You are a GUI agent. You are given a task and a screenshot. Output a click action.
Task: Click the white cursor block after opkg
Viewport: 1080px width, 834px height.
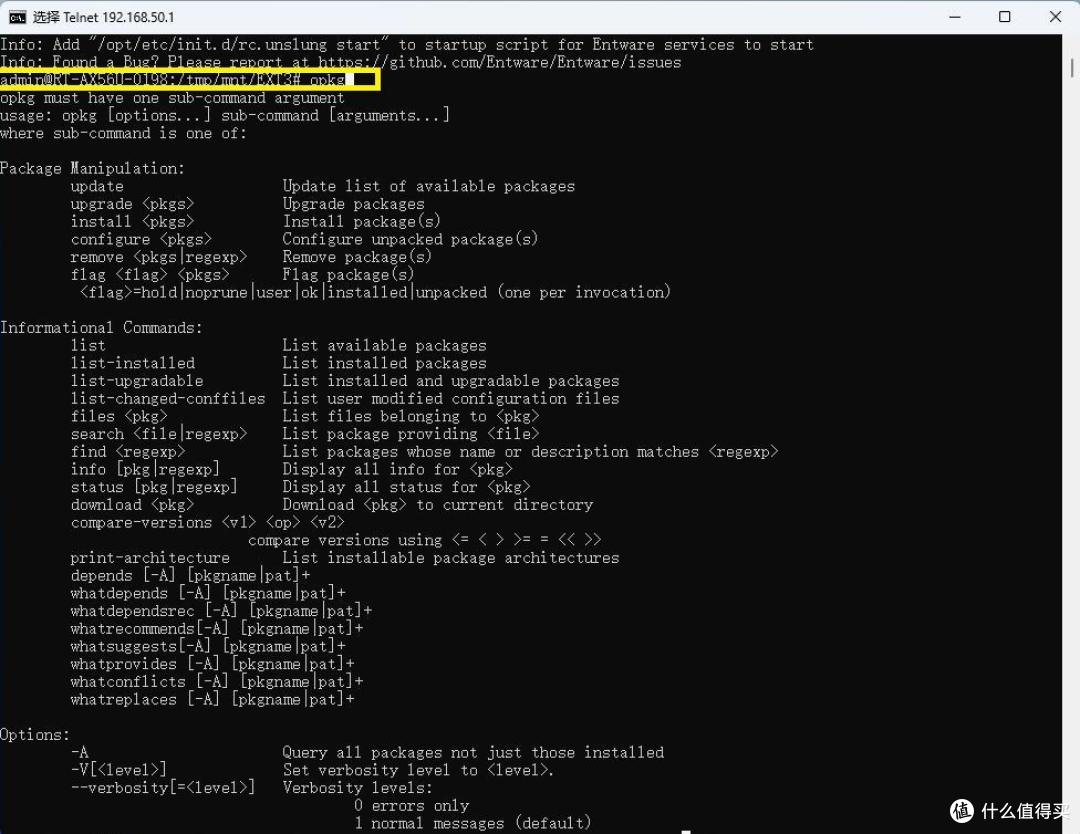tap(364, 80)
